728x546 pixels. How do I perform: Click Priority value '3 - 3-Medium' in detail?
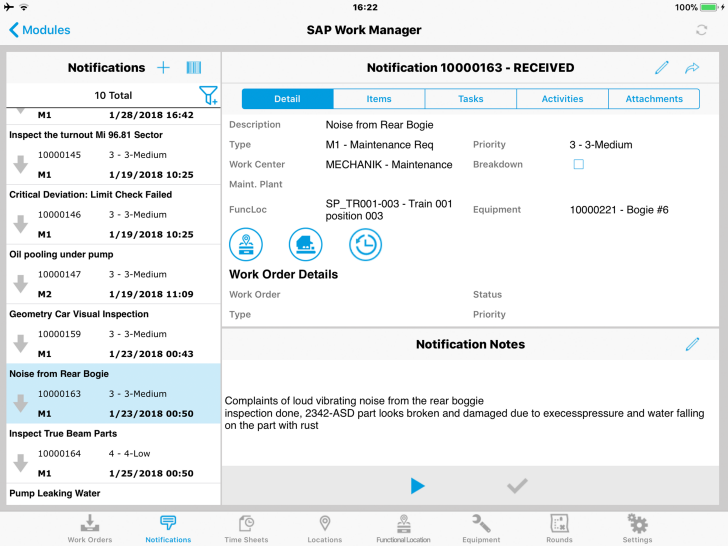point(601,145)
